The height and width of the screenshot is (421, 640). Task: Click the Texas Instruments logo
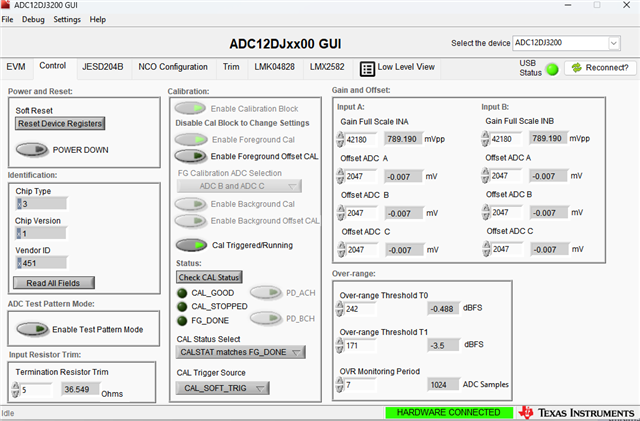576,413
